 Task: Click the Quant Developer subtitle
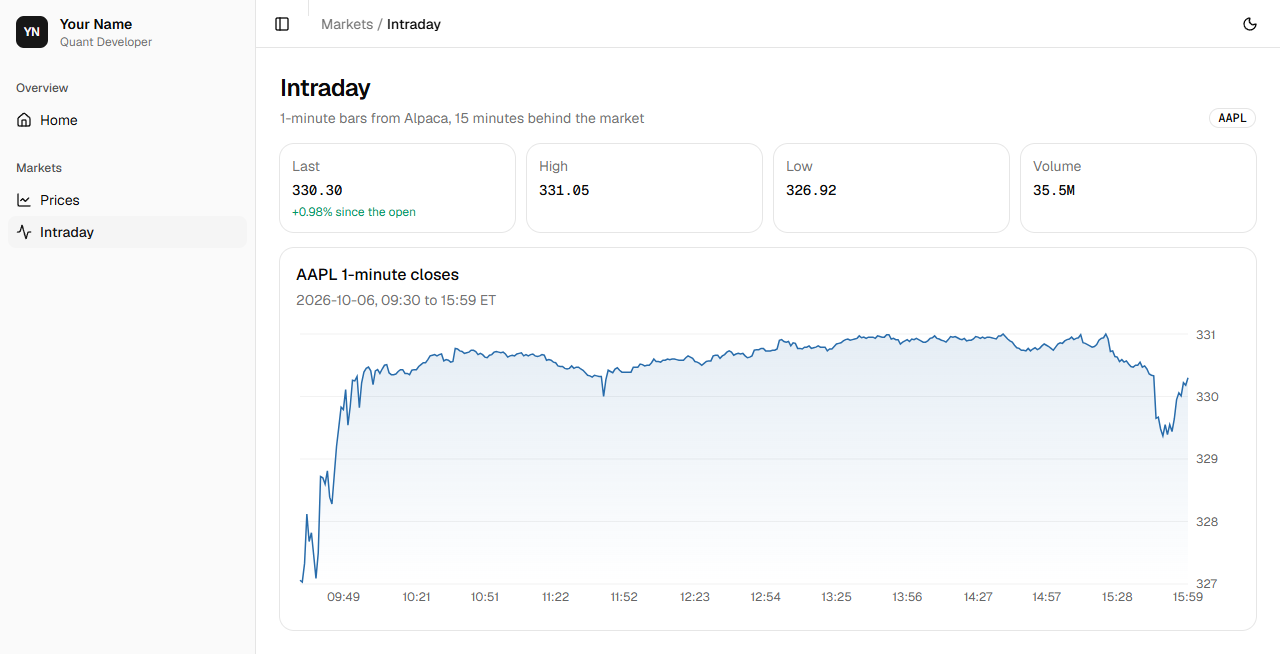pyautogui.click(x=106, y=42)
